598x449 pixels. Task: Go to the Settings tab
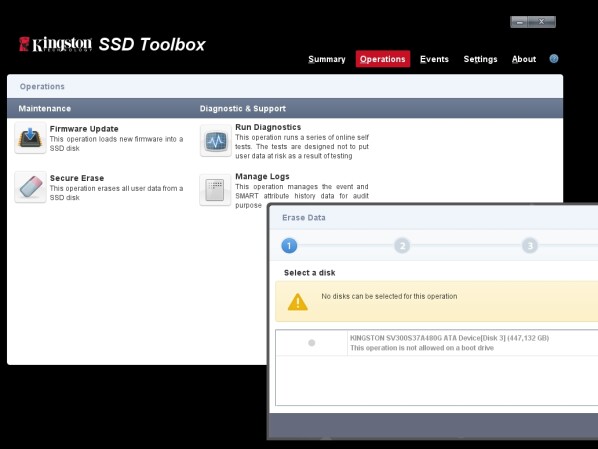click(x=480, y=59)
